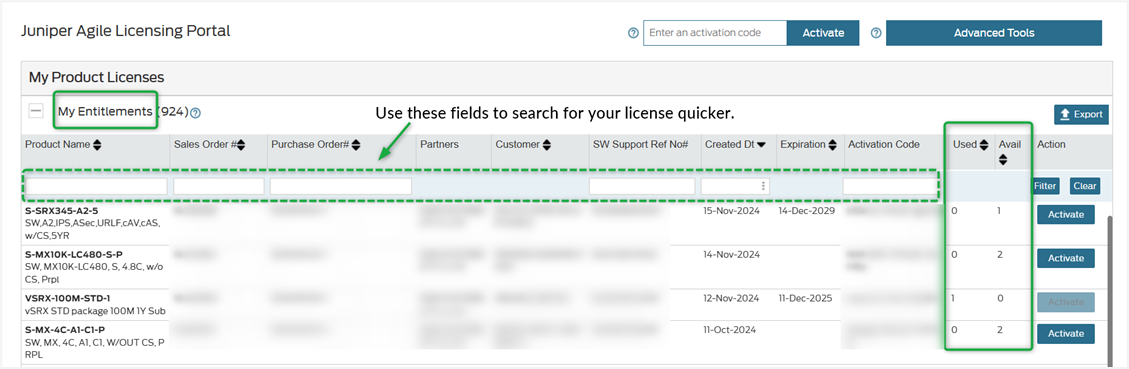Screen dimensions: 1129x369
Task: Sort by Customer column arrows
Action: click(x=546, y=145)
